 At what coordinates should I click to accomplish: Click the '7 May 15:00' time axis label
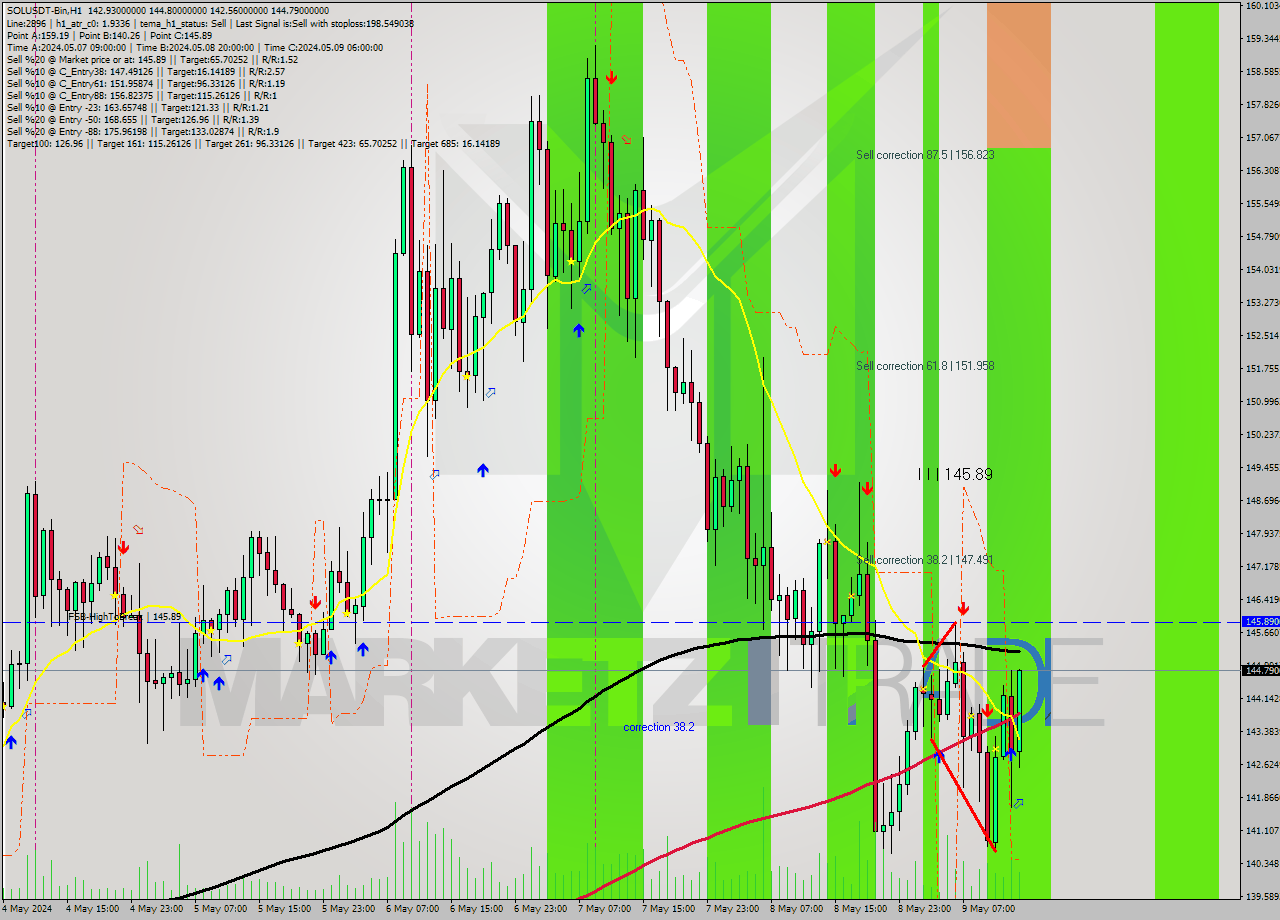(667, 909)
